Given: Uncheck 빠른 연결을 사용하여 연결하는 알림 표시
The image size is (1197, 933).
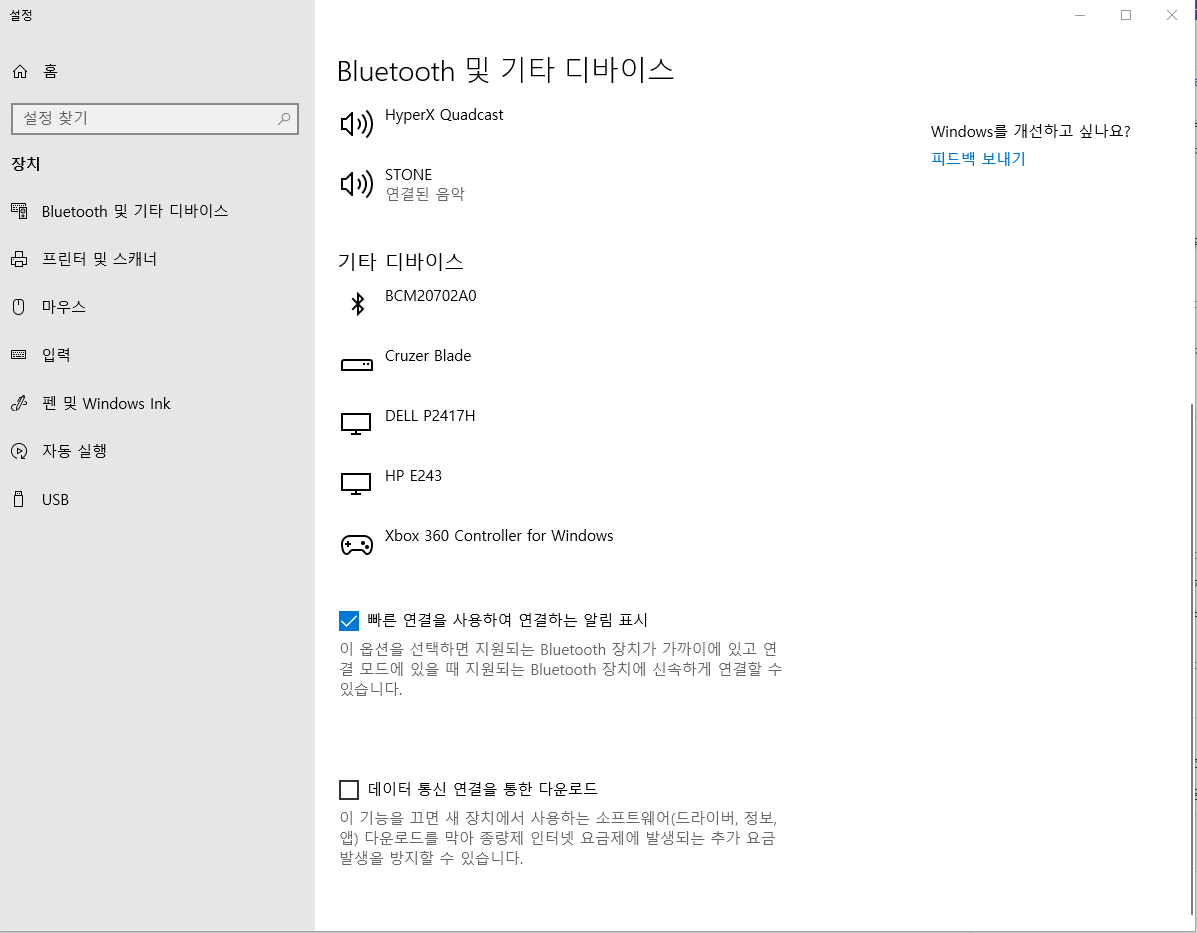Looking at the screenshot, I should (x=349, y=621).
